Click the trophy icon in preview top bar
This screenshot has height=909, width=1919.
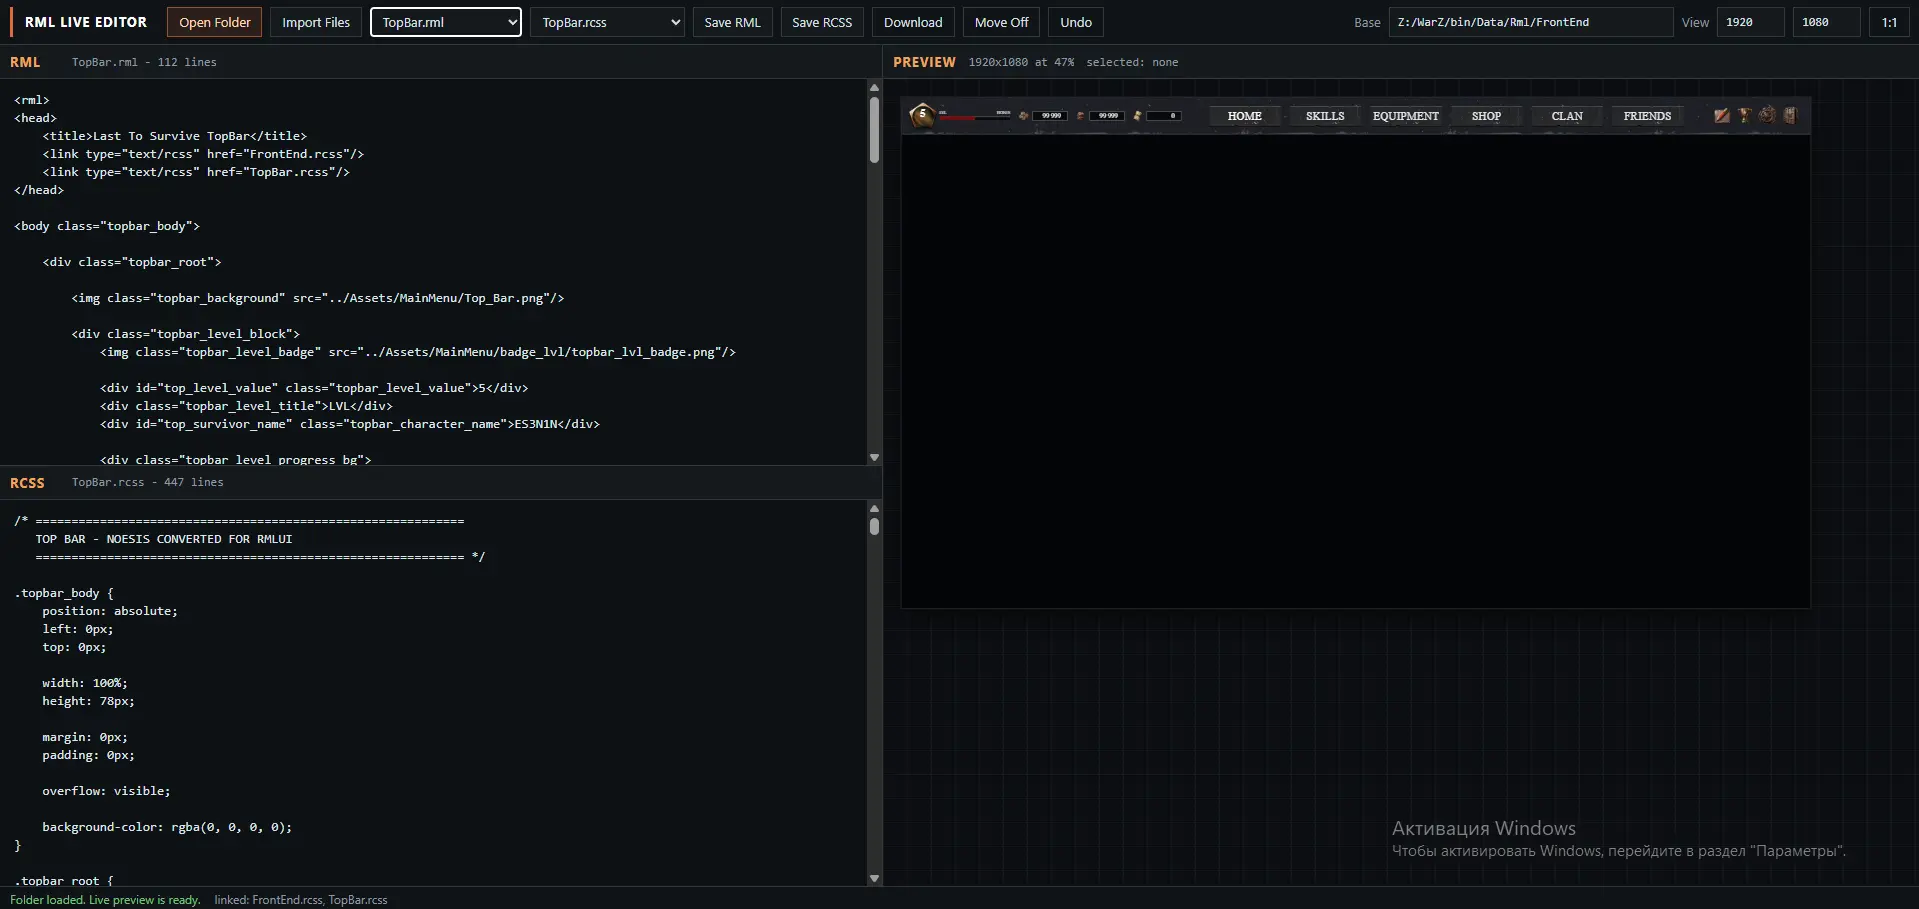[x=1744, y=116]
